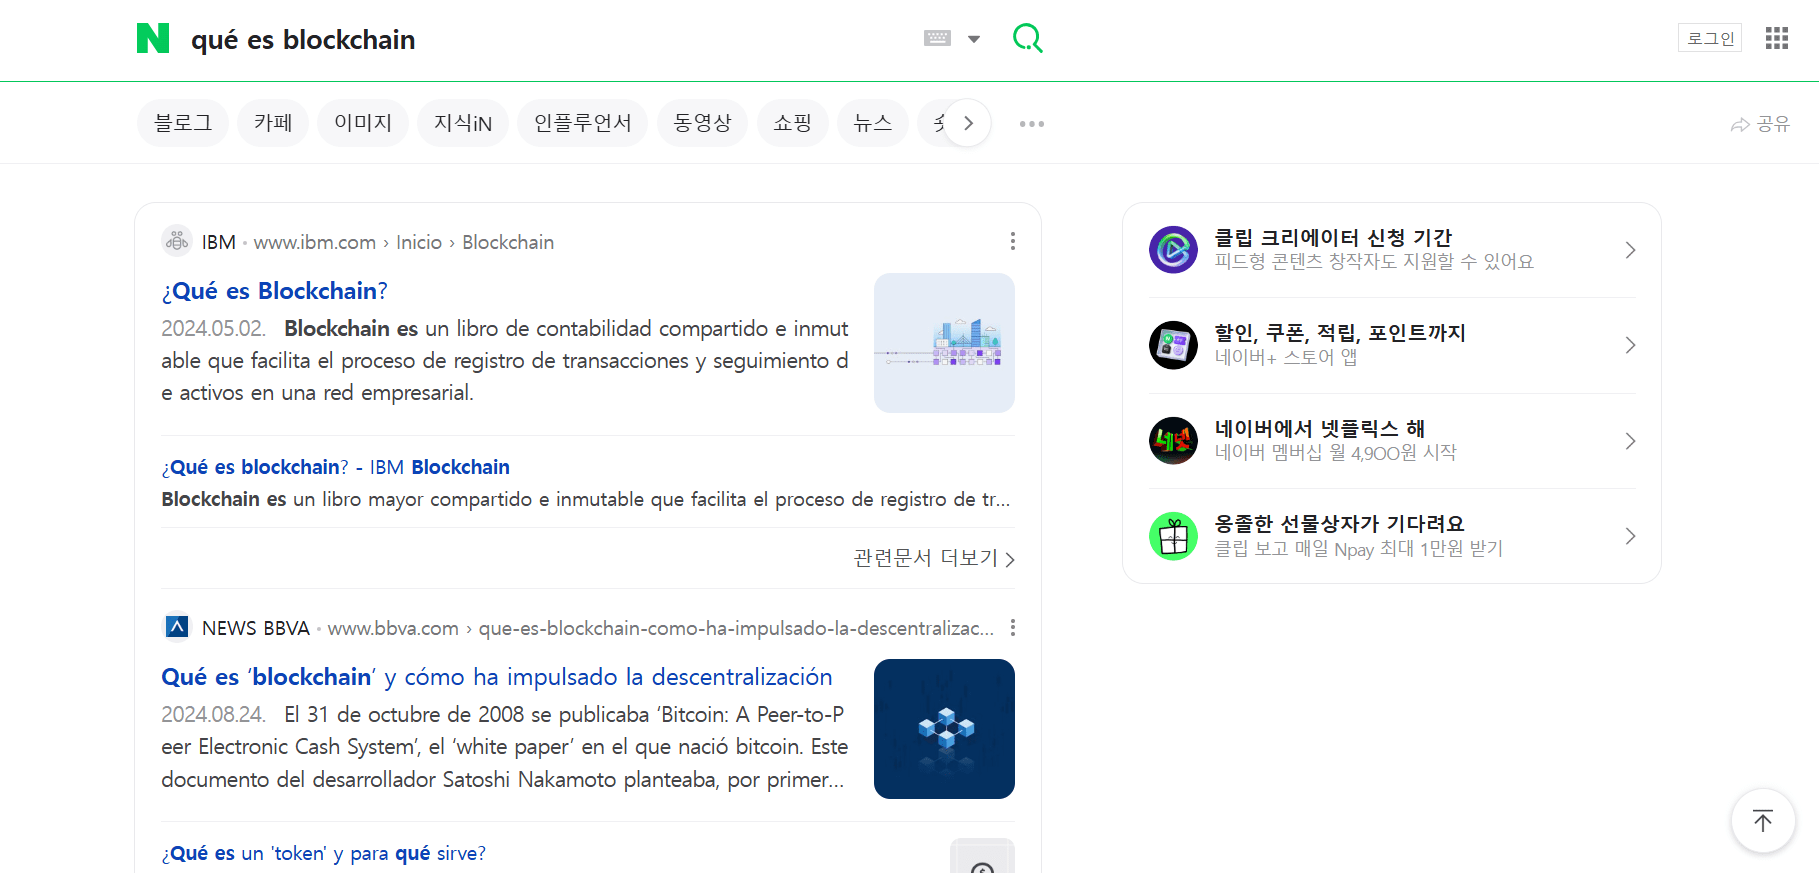
Task: Click chevron beside 할인, 쿠폰, 적립 row
Action: coord(1630,345)
